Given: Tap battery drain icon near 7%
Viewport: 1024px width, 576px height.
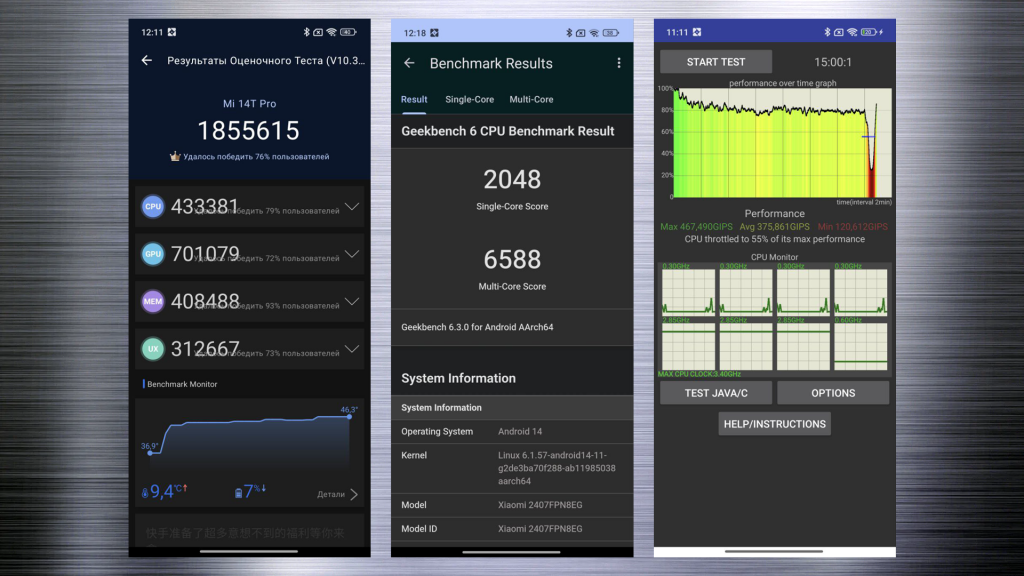Looking at the screenshot, I should point(238,492).
